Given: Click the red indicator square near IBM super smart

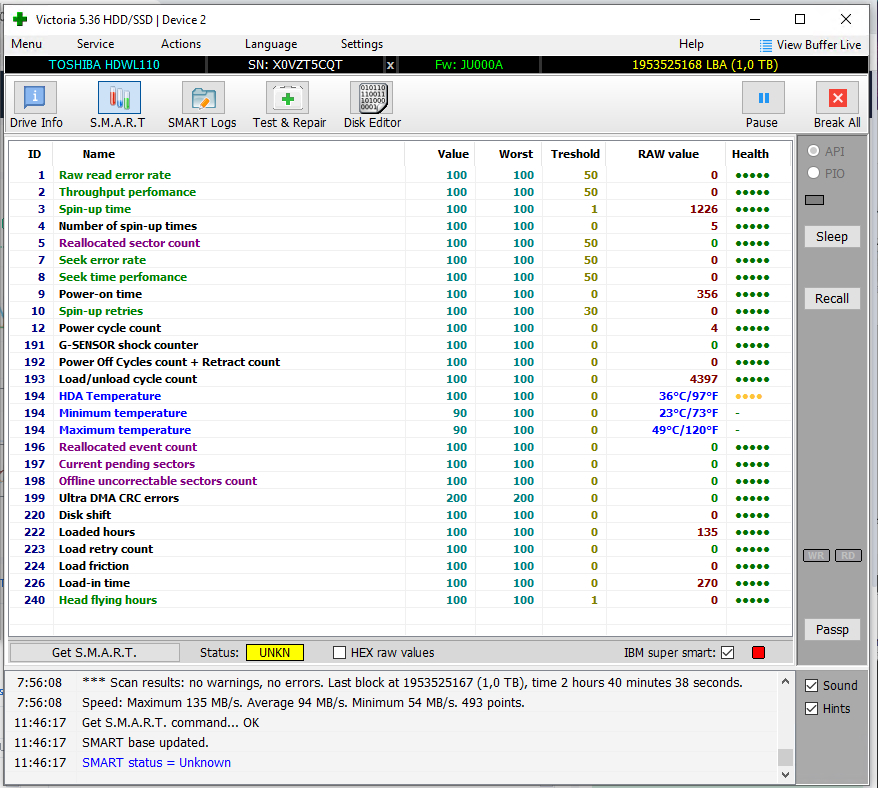Looking at the screenshot, I should [x=758, y=652].
